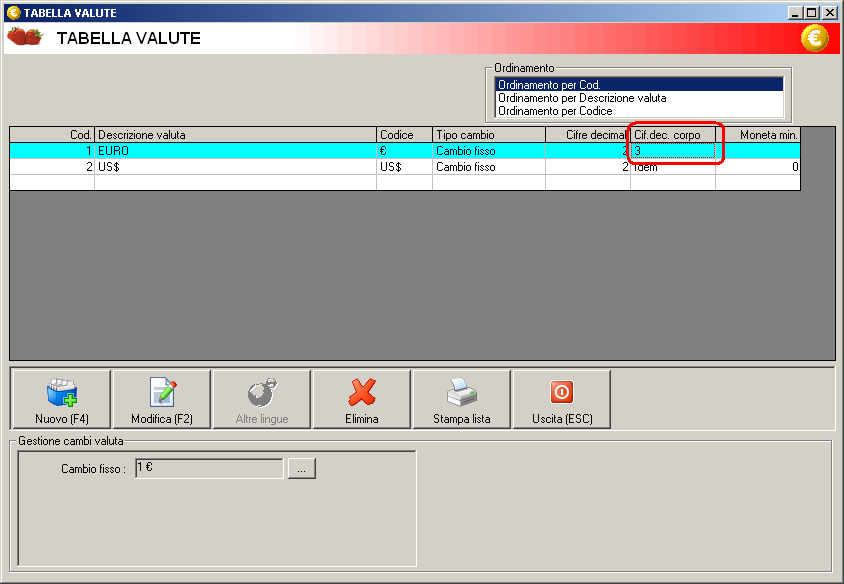This screenshot has width=844, height=584.
Task: Click the Tipo cambio column header
Action: click(489, 135)
